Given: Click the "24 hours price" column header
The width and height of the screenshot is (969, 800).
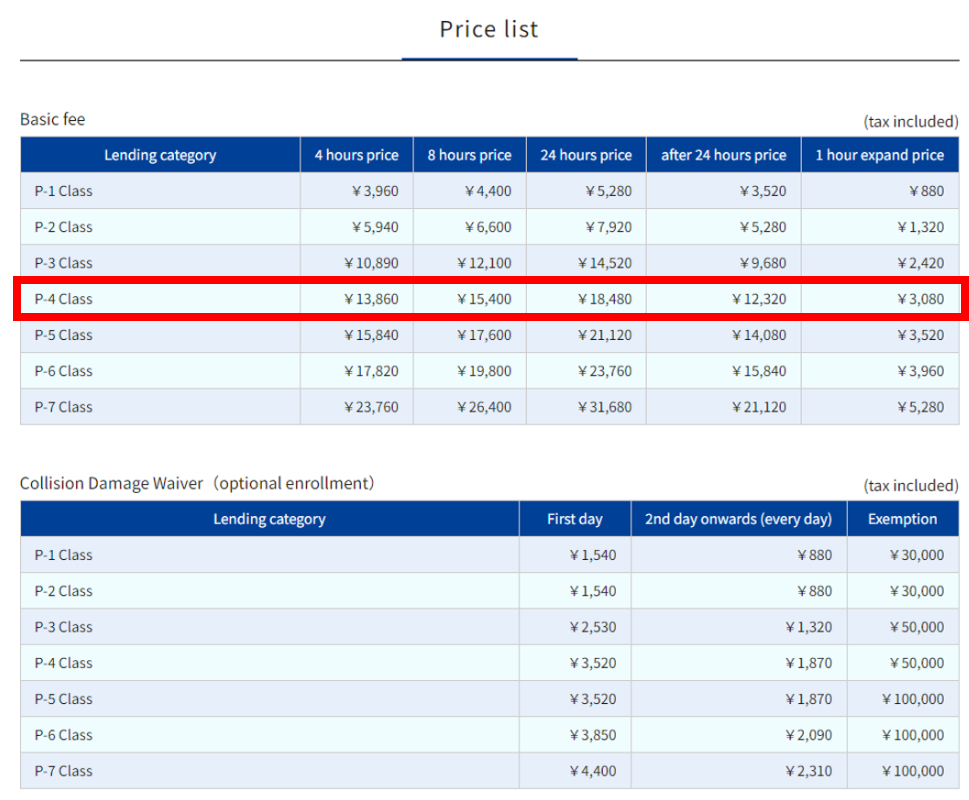Looking at the screenshot, I should (586, 155).
